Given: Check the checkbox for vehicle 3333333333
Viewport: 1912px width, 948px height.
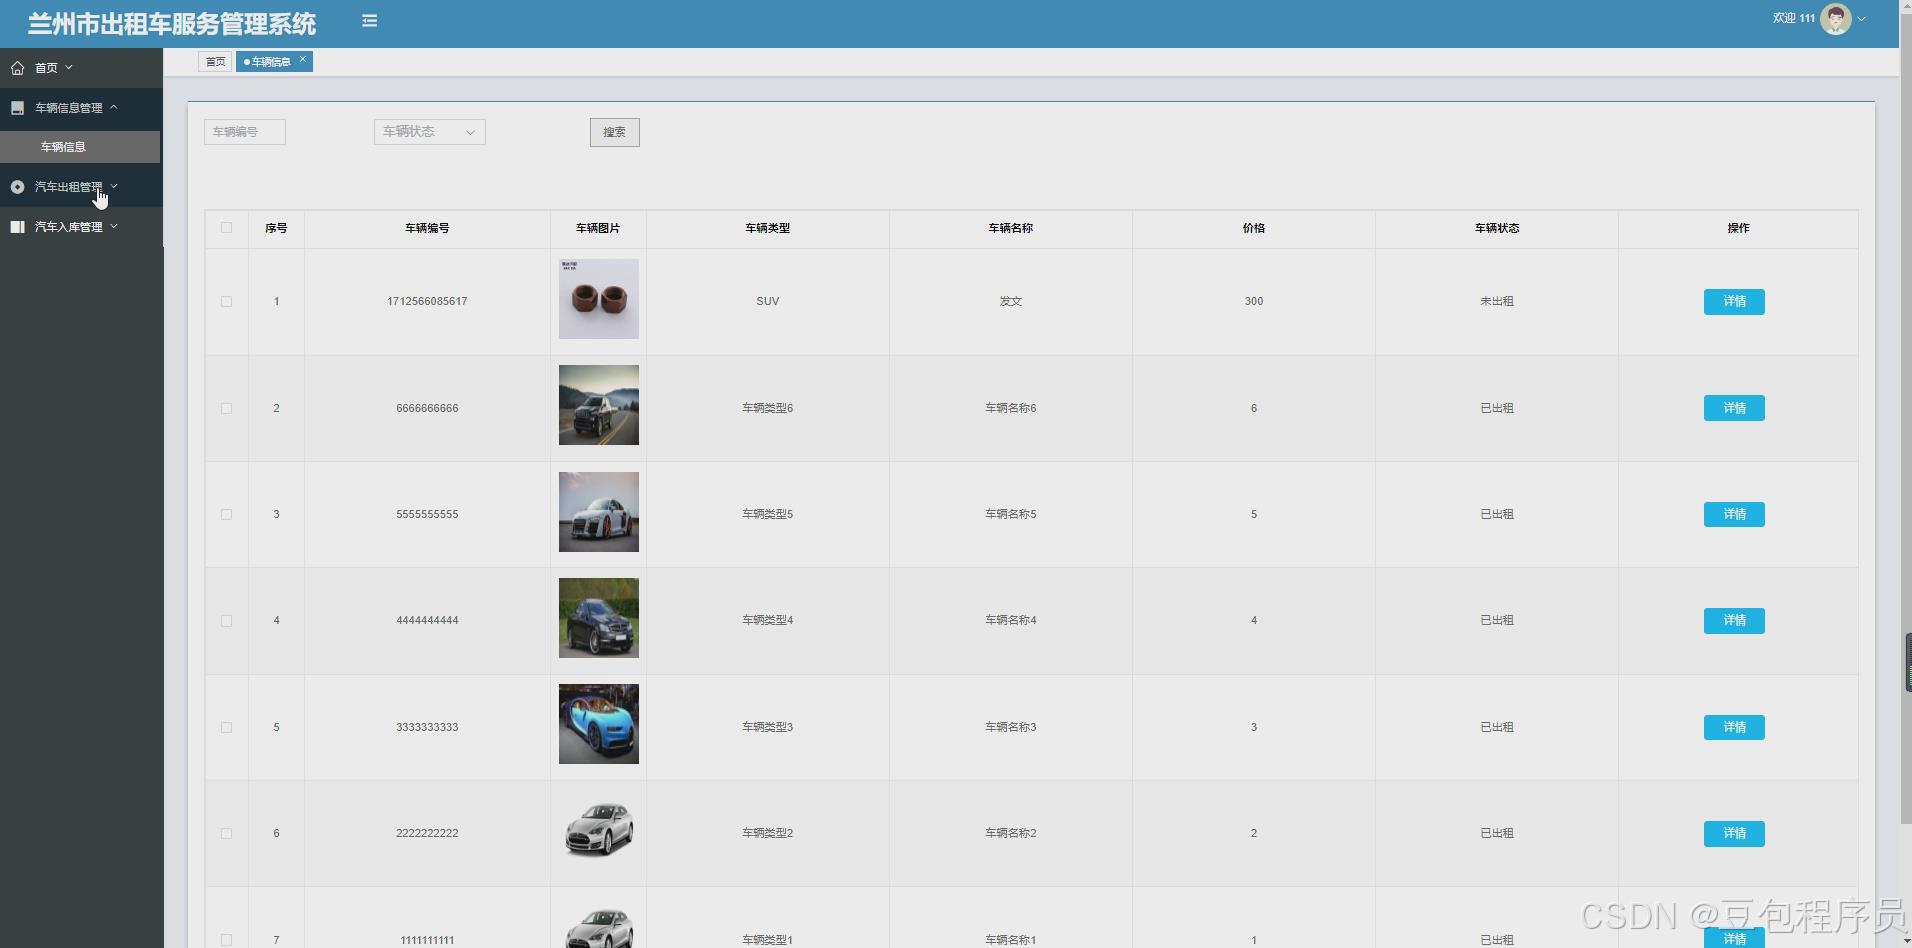Looking at the screenshot, I should 227,727.
